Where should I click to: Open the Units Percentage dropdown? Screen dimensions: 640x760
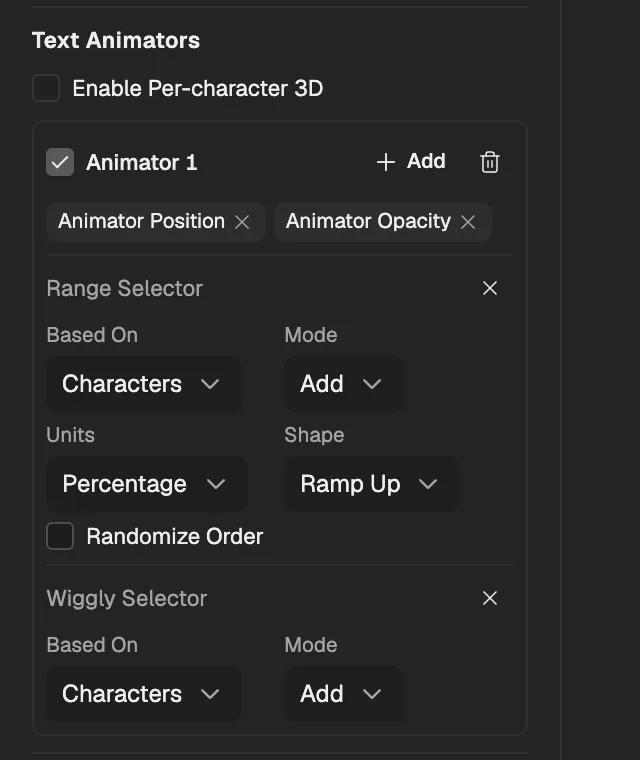pyautogui.click(x=147, y=484)
